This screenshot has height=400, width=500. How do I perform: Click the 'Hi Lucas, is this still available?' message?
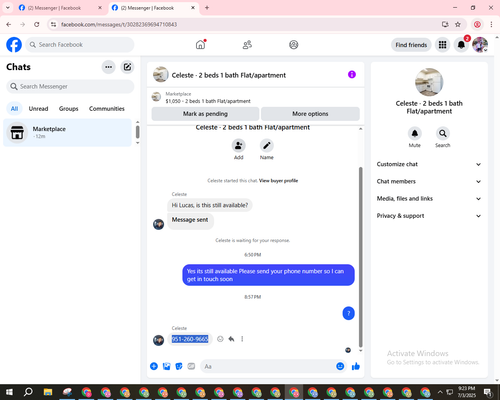point(210,205)
